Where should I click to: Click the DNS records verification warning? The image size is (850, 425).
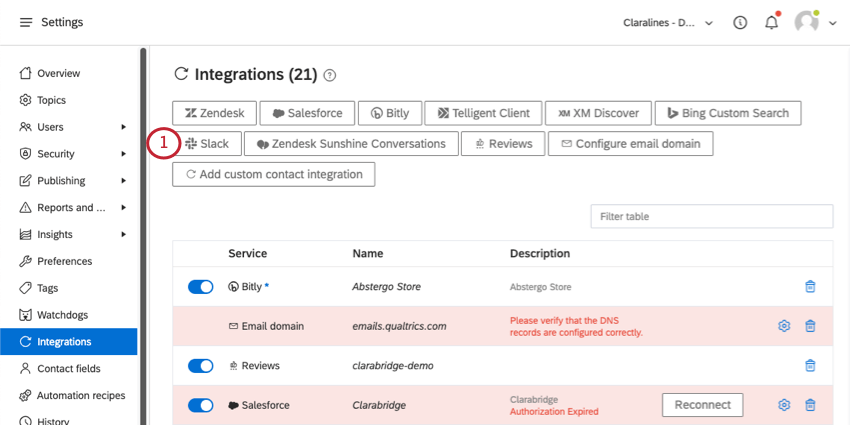[576, 326]
